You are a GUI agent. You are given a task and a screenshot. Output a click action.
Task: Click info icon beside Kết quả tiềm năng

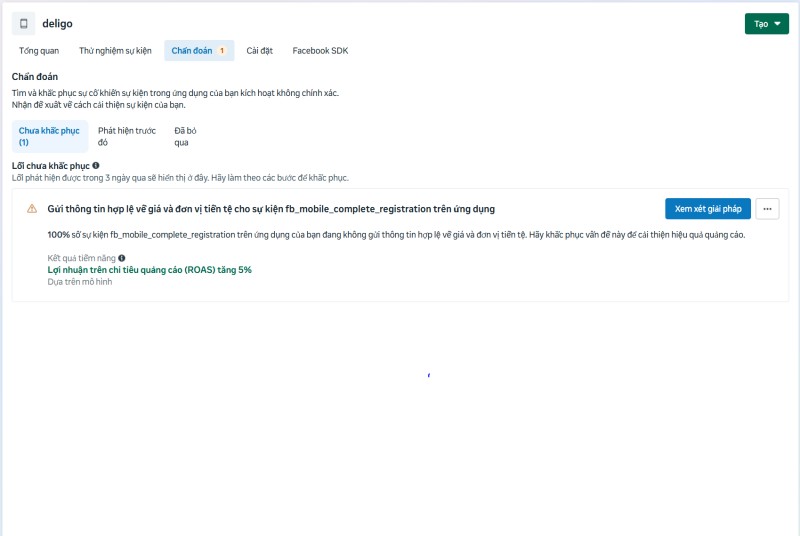coord(121,258)
